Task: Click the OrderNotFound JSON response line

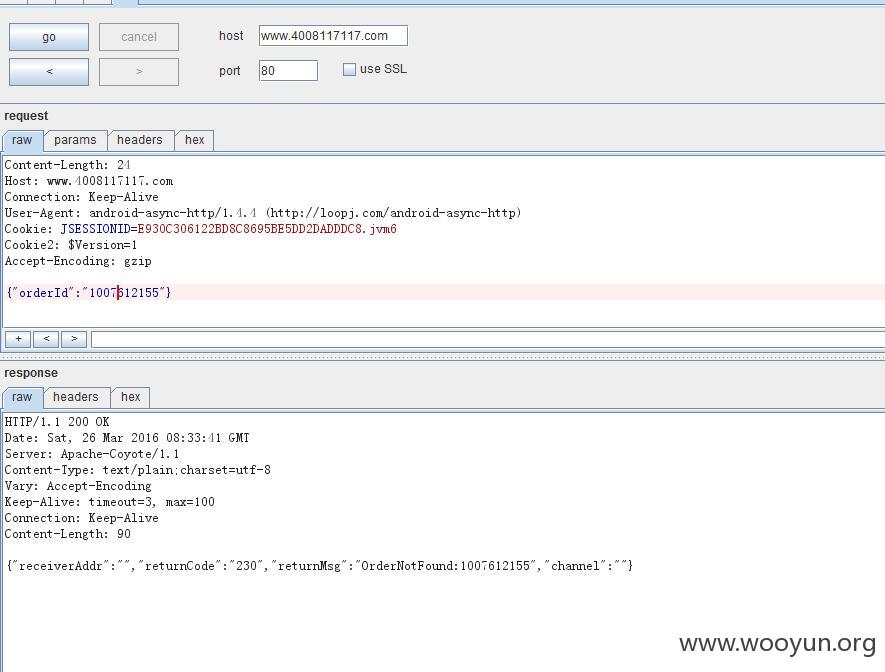Action: 319,566
